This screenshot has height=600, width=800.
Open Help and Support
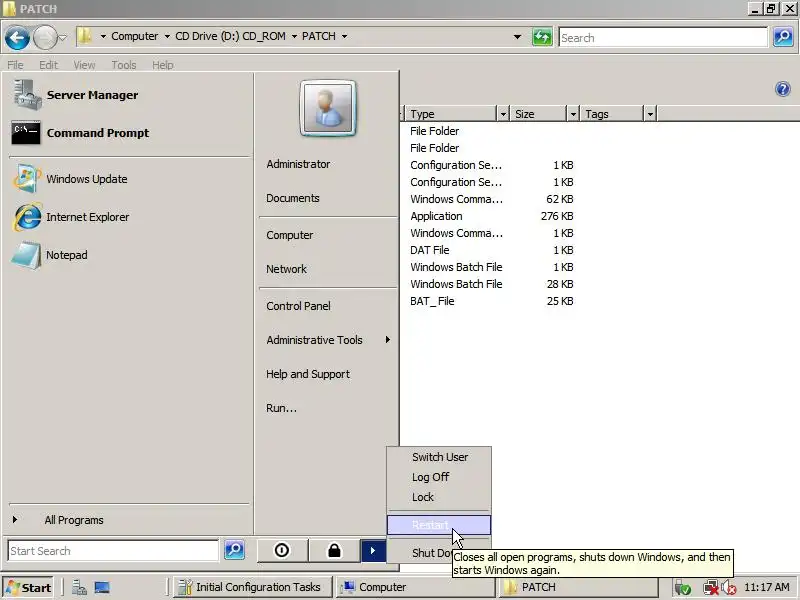point(308,374)
